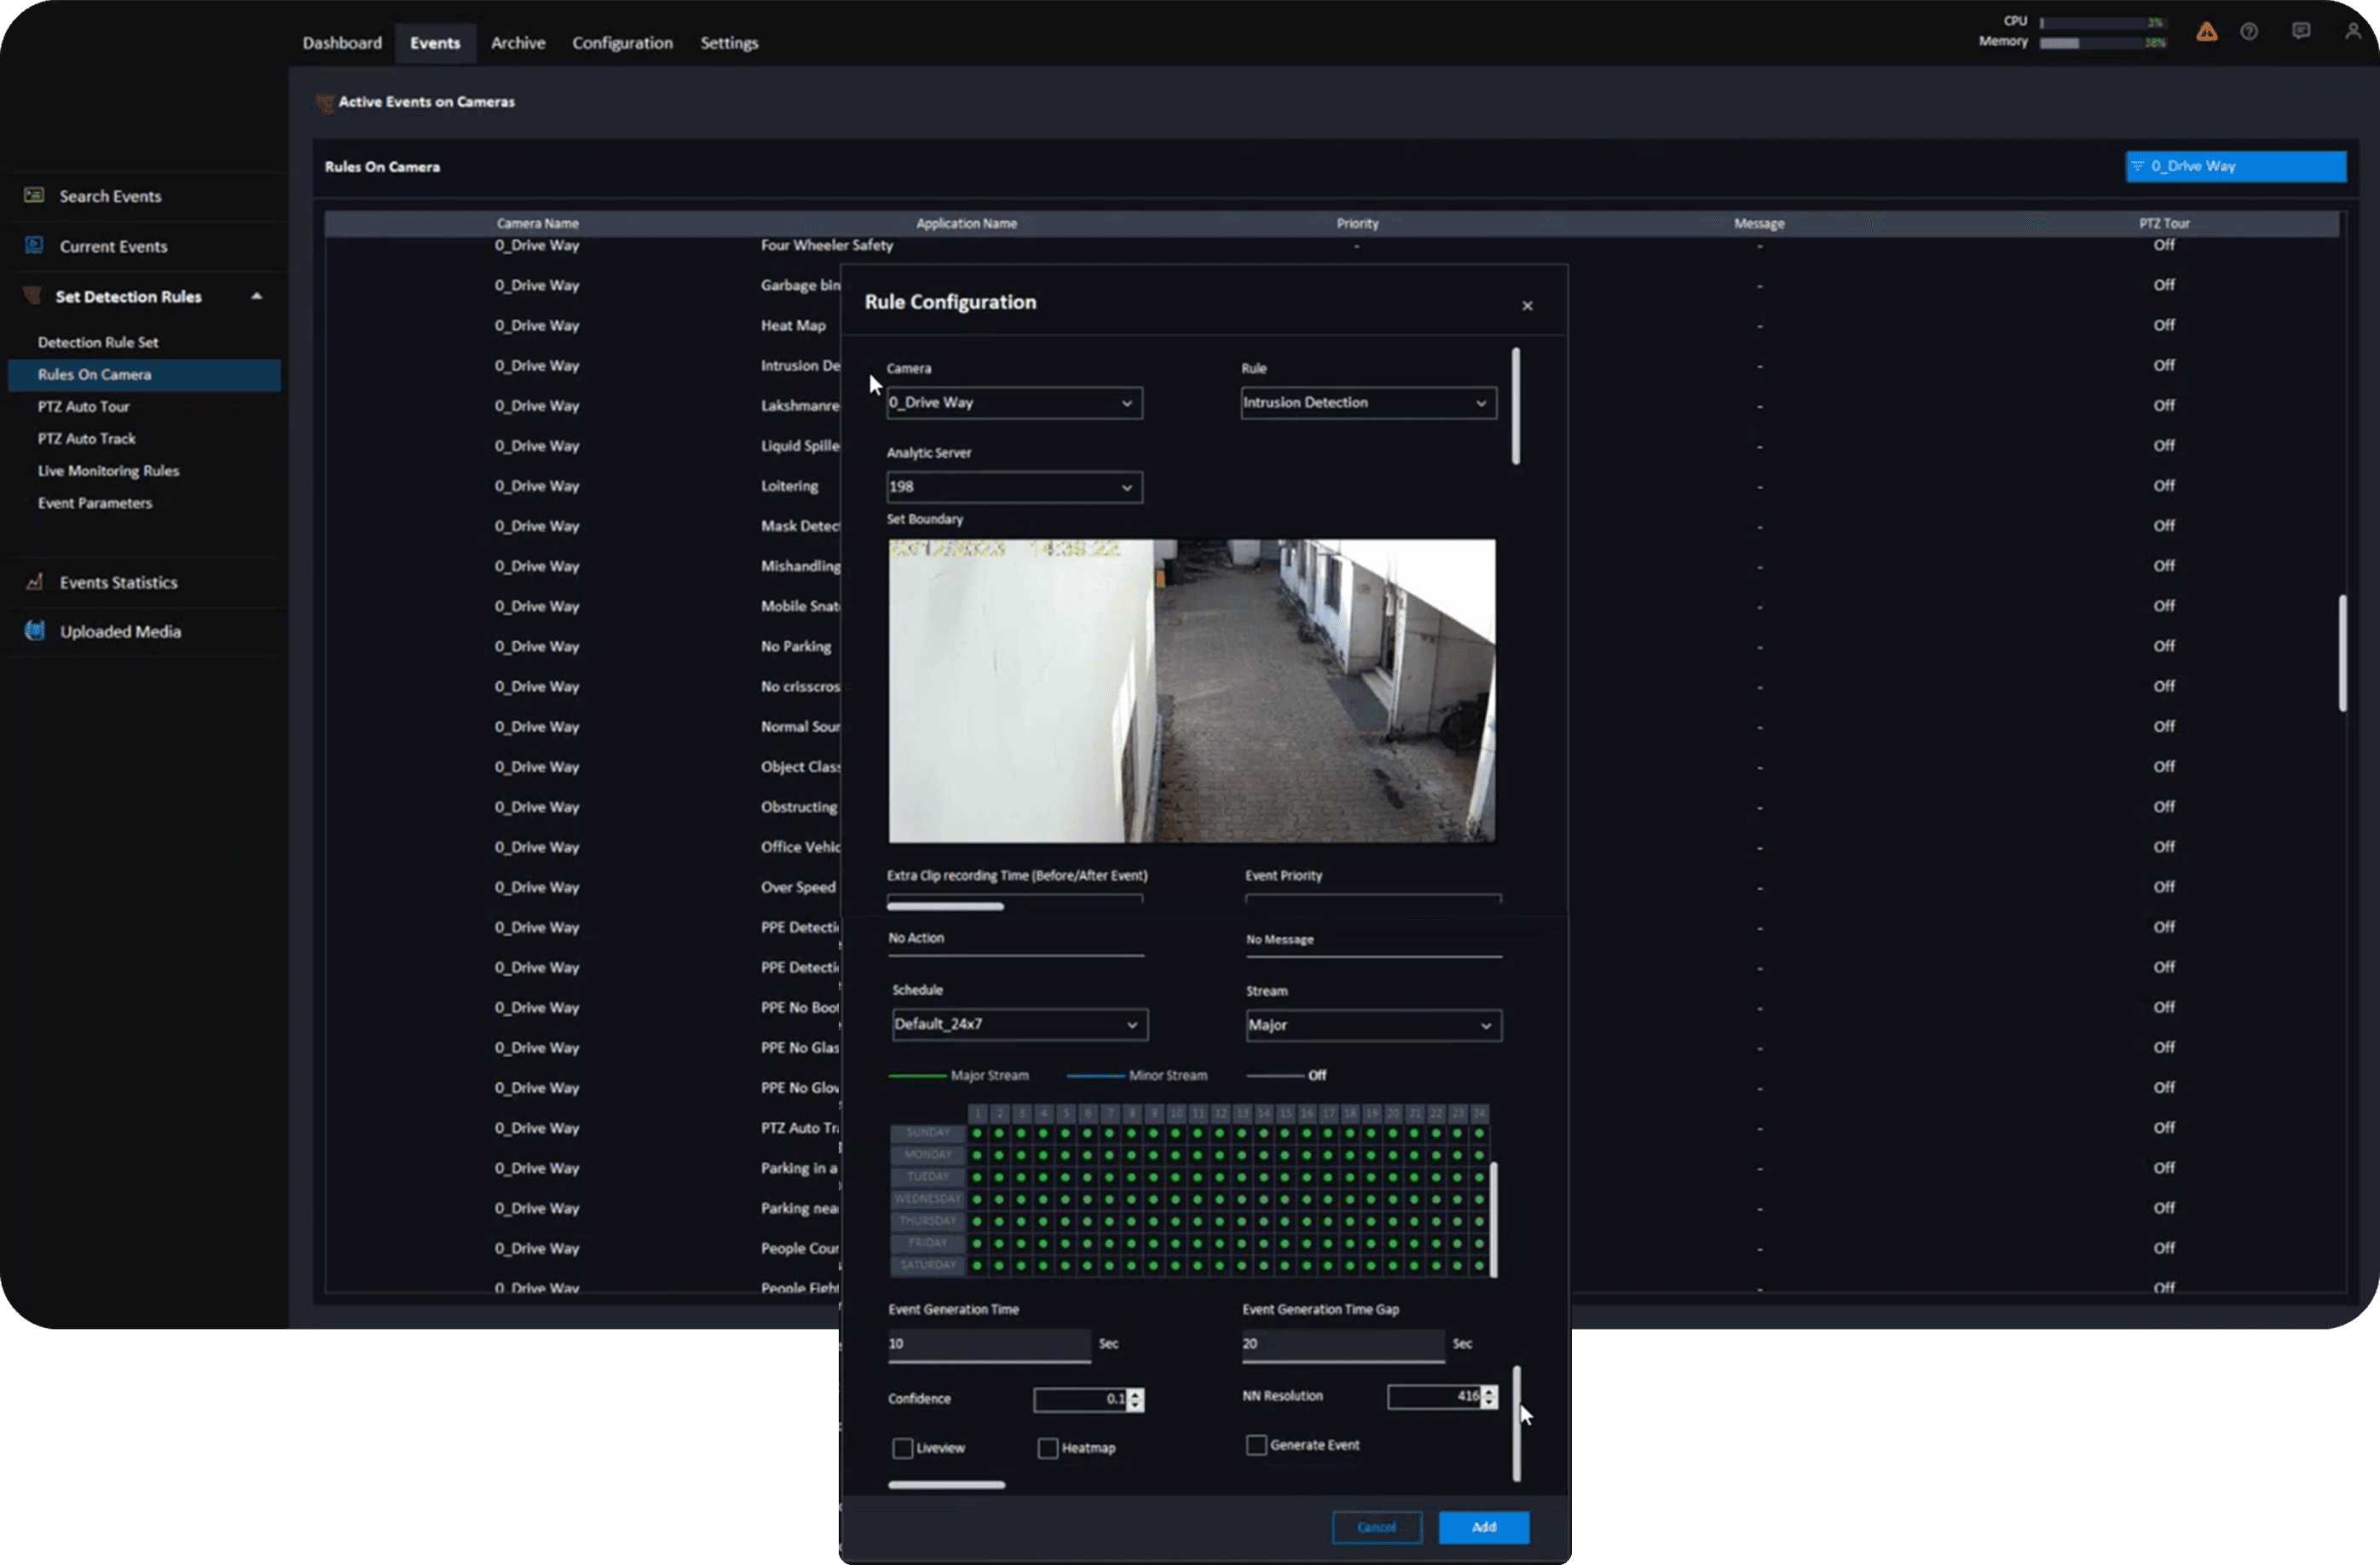Click the Confidence value stepper arrow
This screenshot has width=2380, height=1565.
[x=1135, y=1396]
